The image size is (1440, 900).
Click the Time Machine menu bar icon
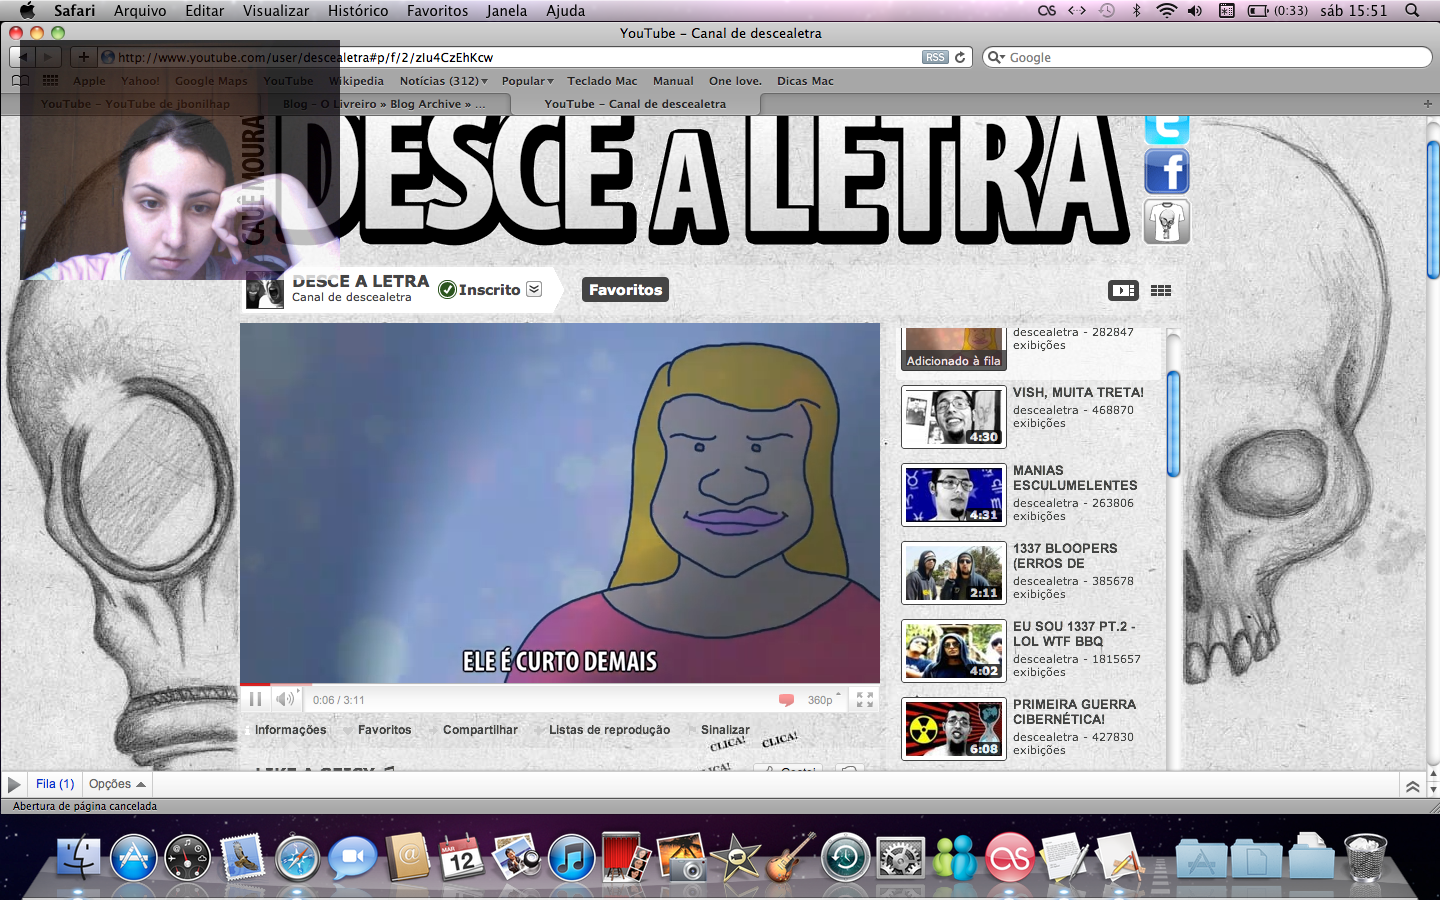(1106, 11)
